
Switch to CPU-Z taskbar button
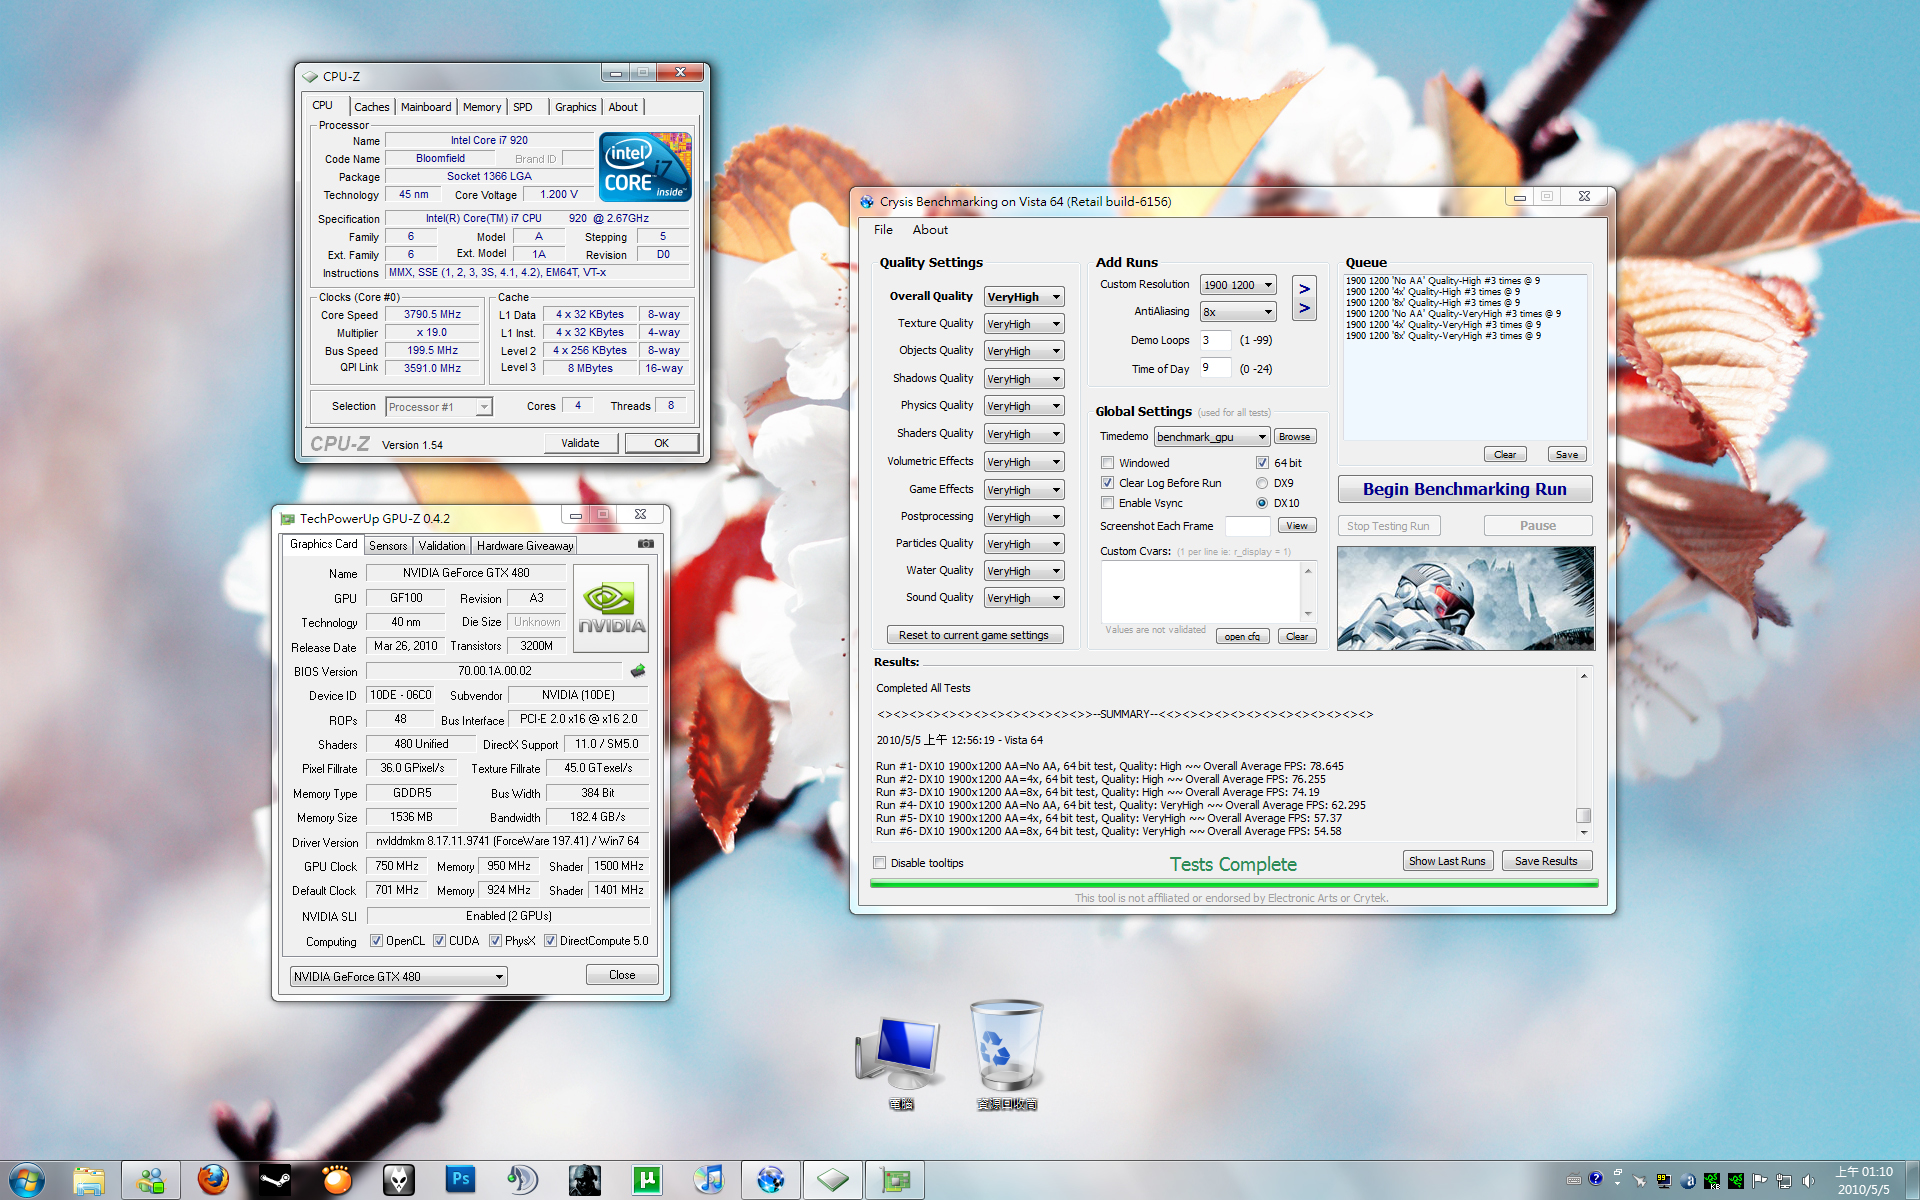pos(832,1180)
